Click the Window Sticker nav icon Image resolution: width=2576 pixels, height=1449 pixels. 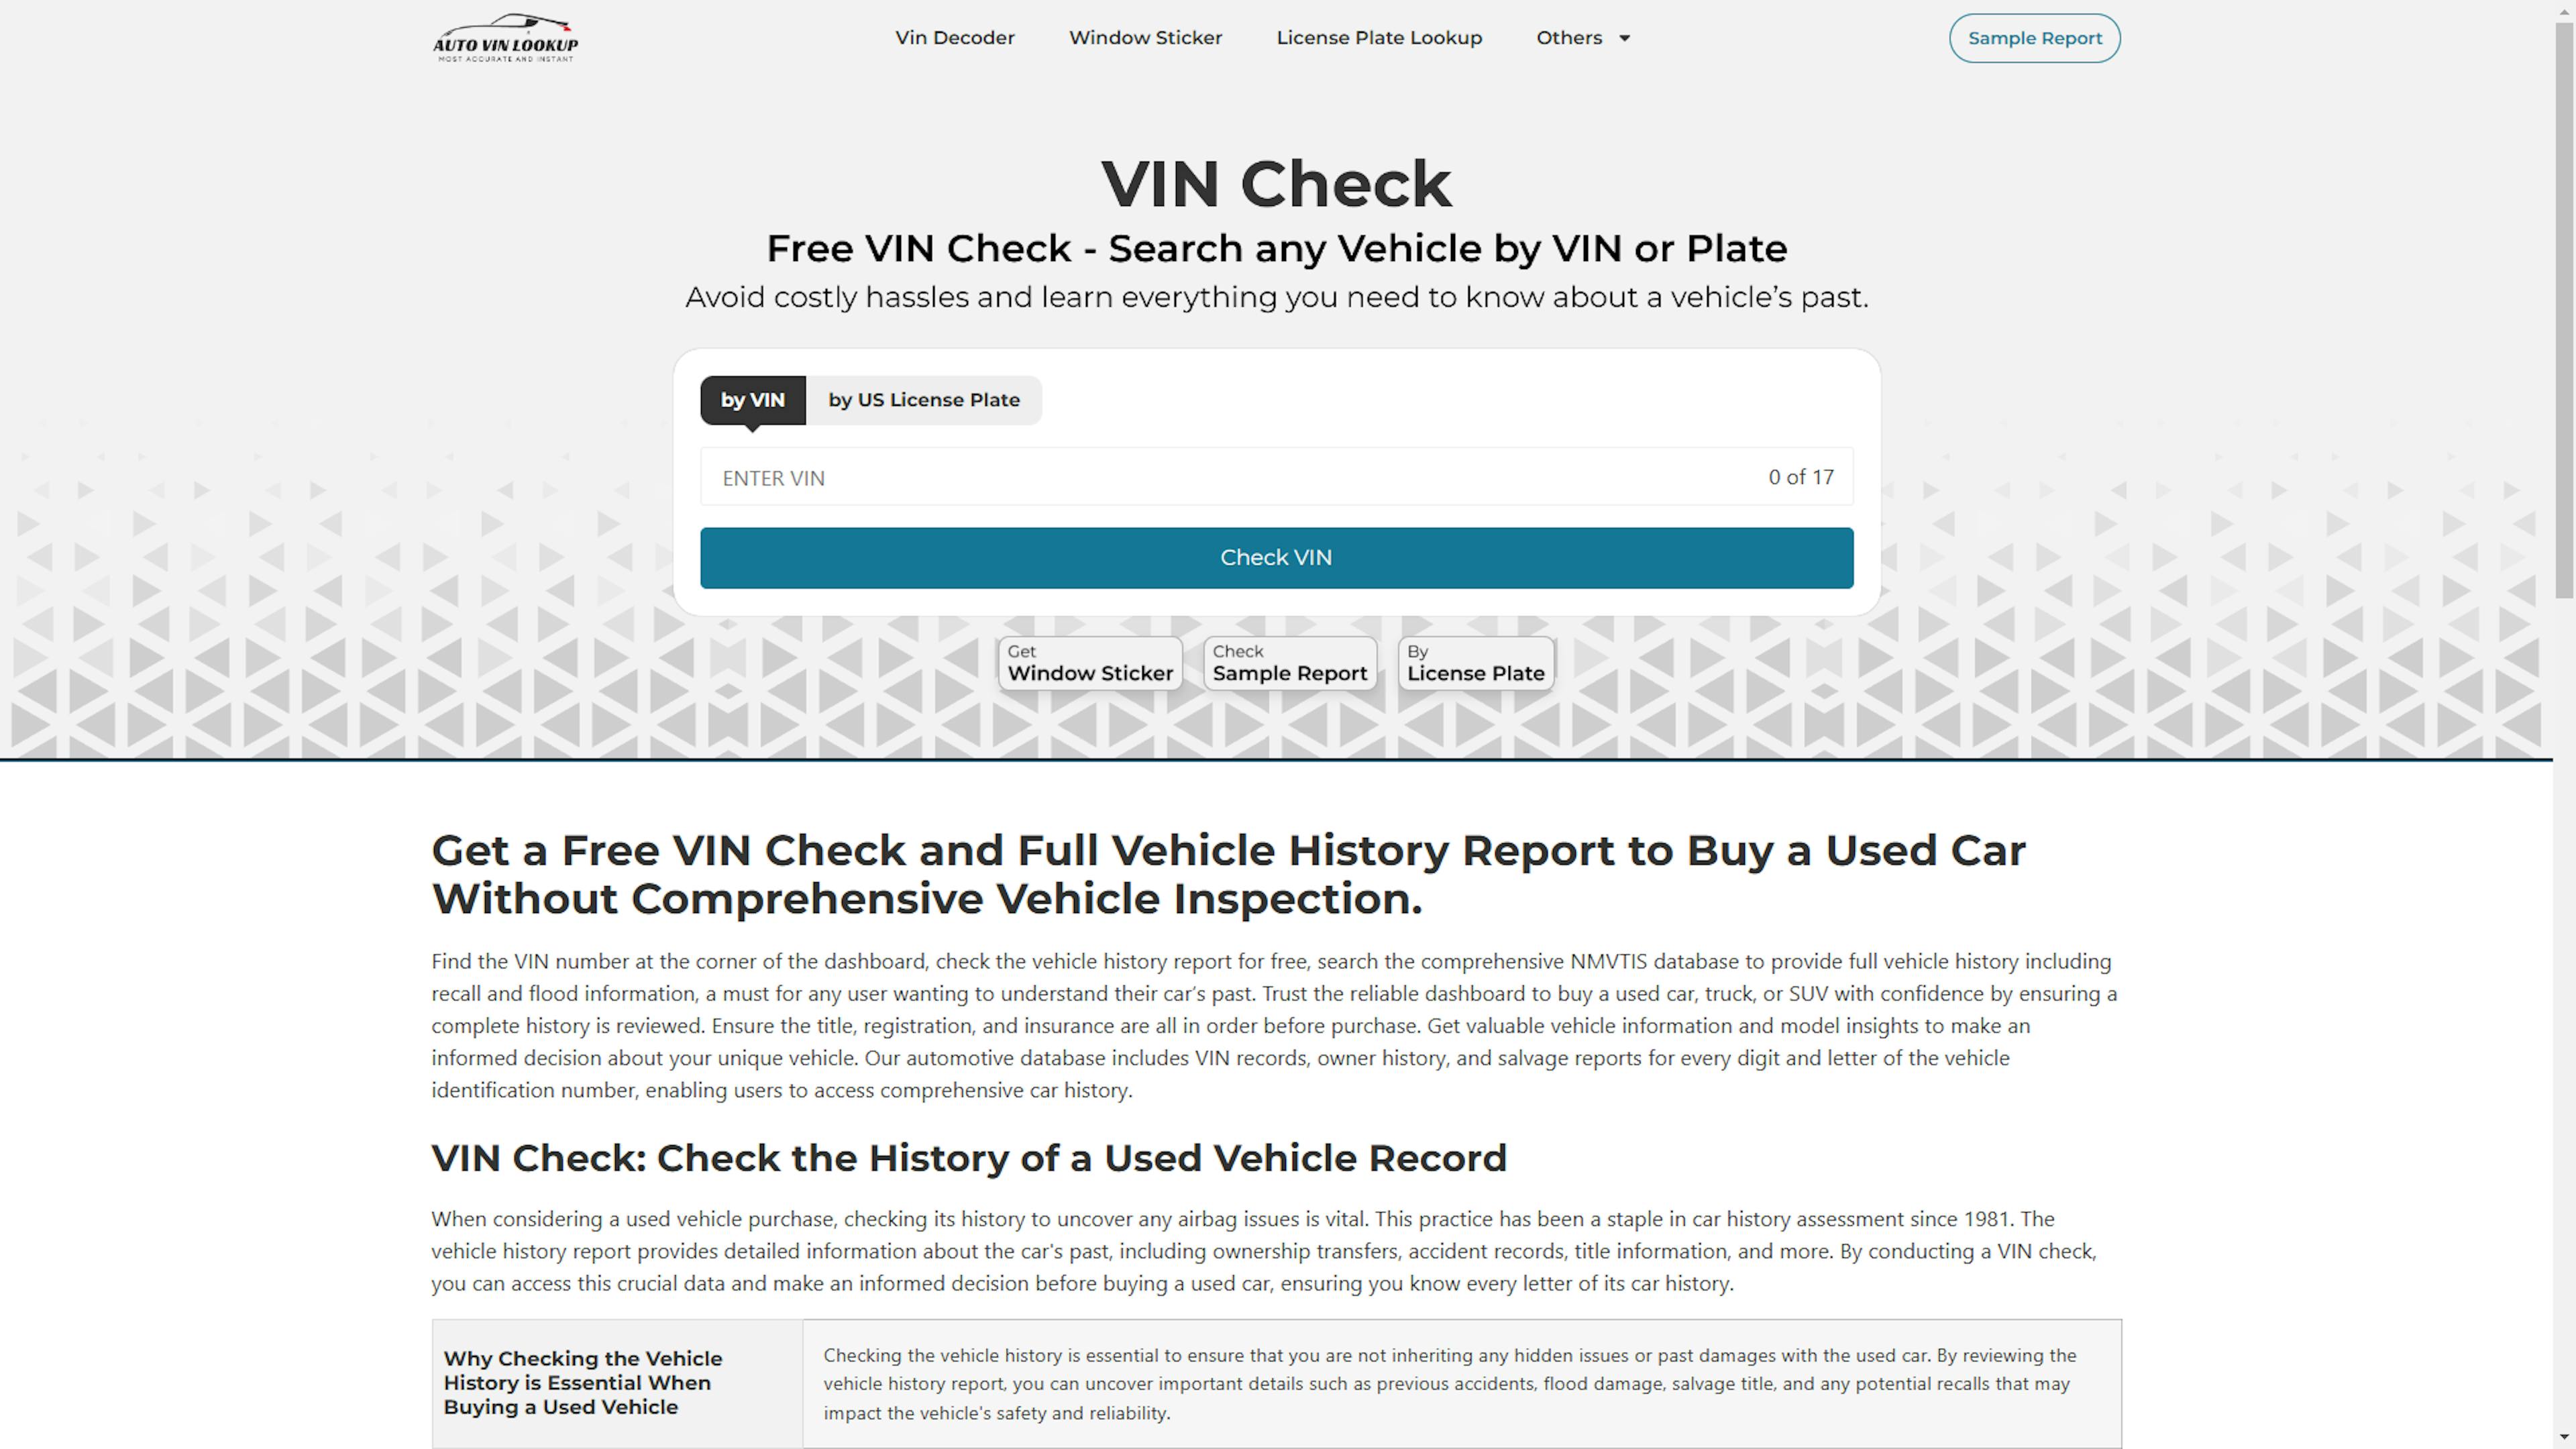tap(1144, 37)
